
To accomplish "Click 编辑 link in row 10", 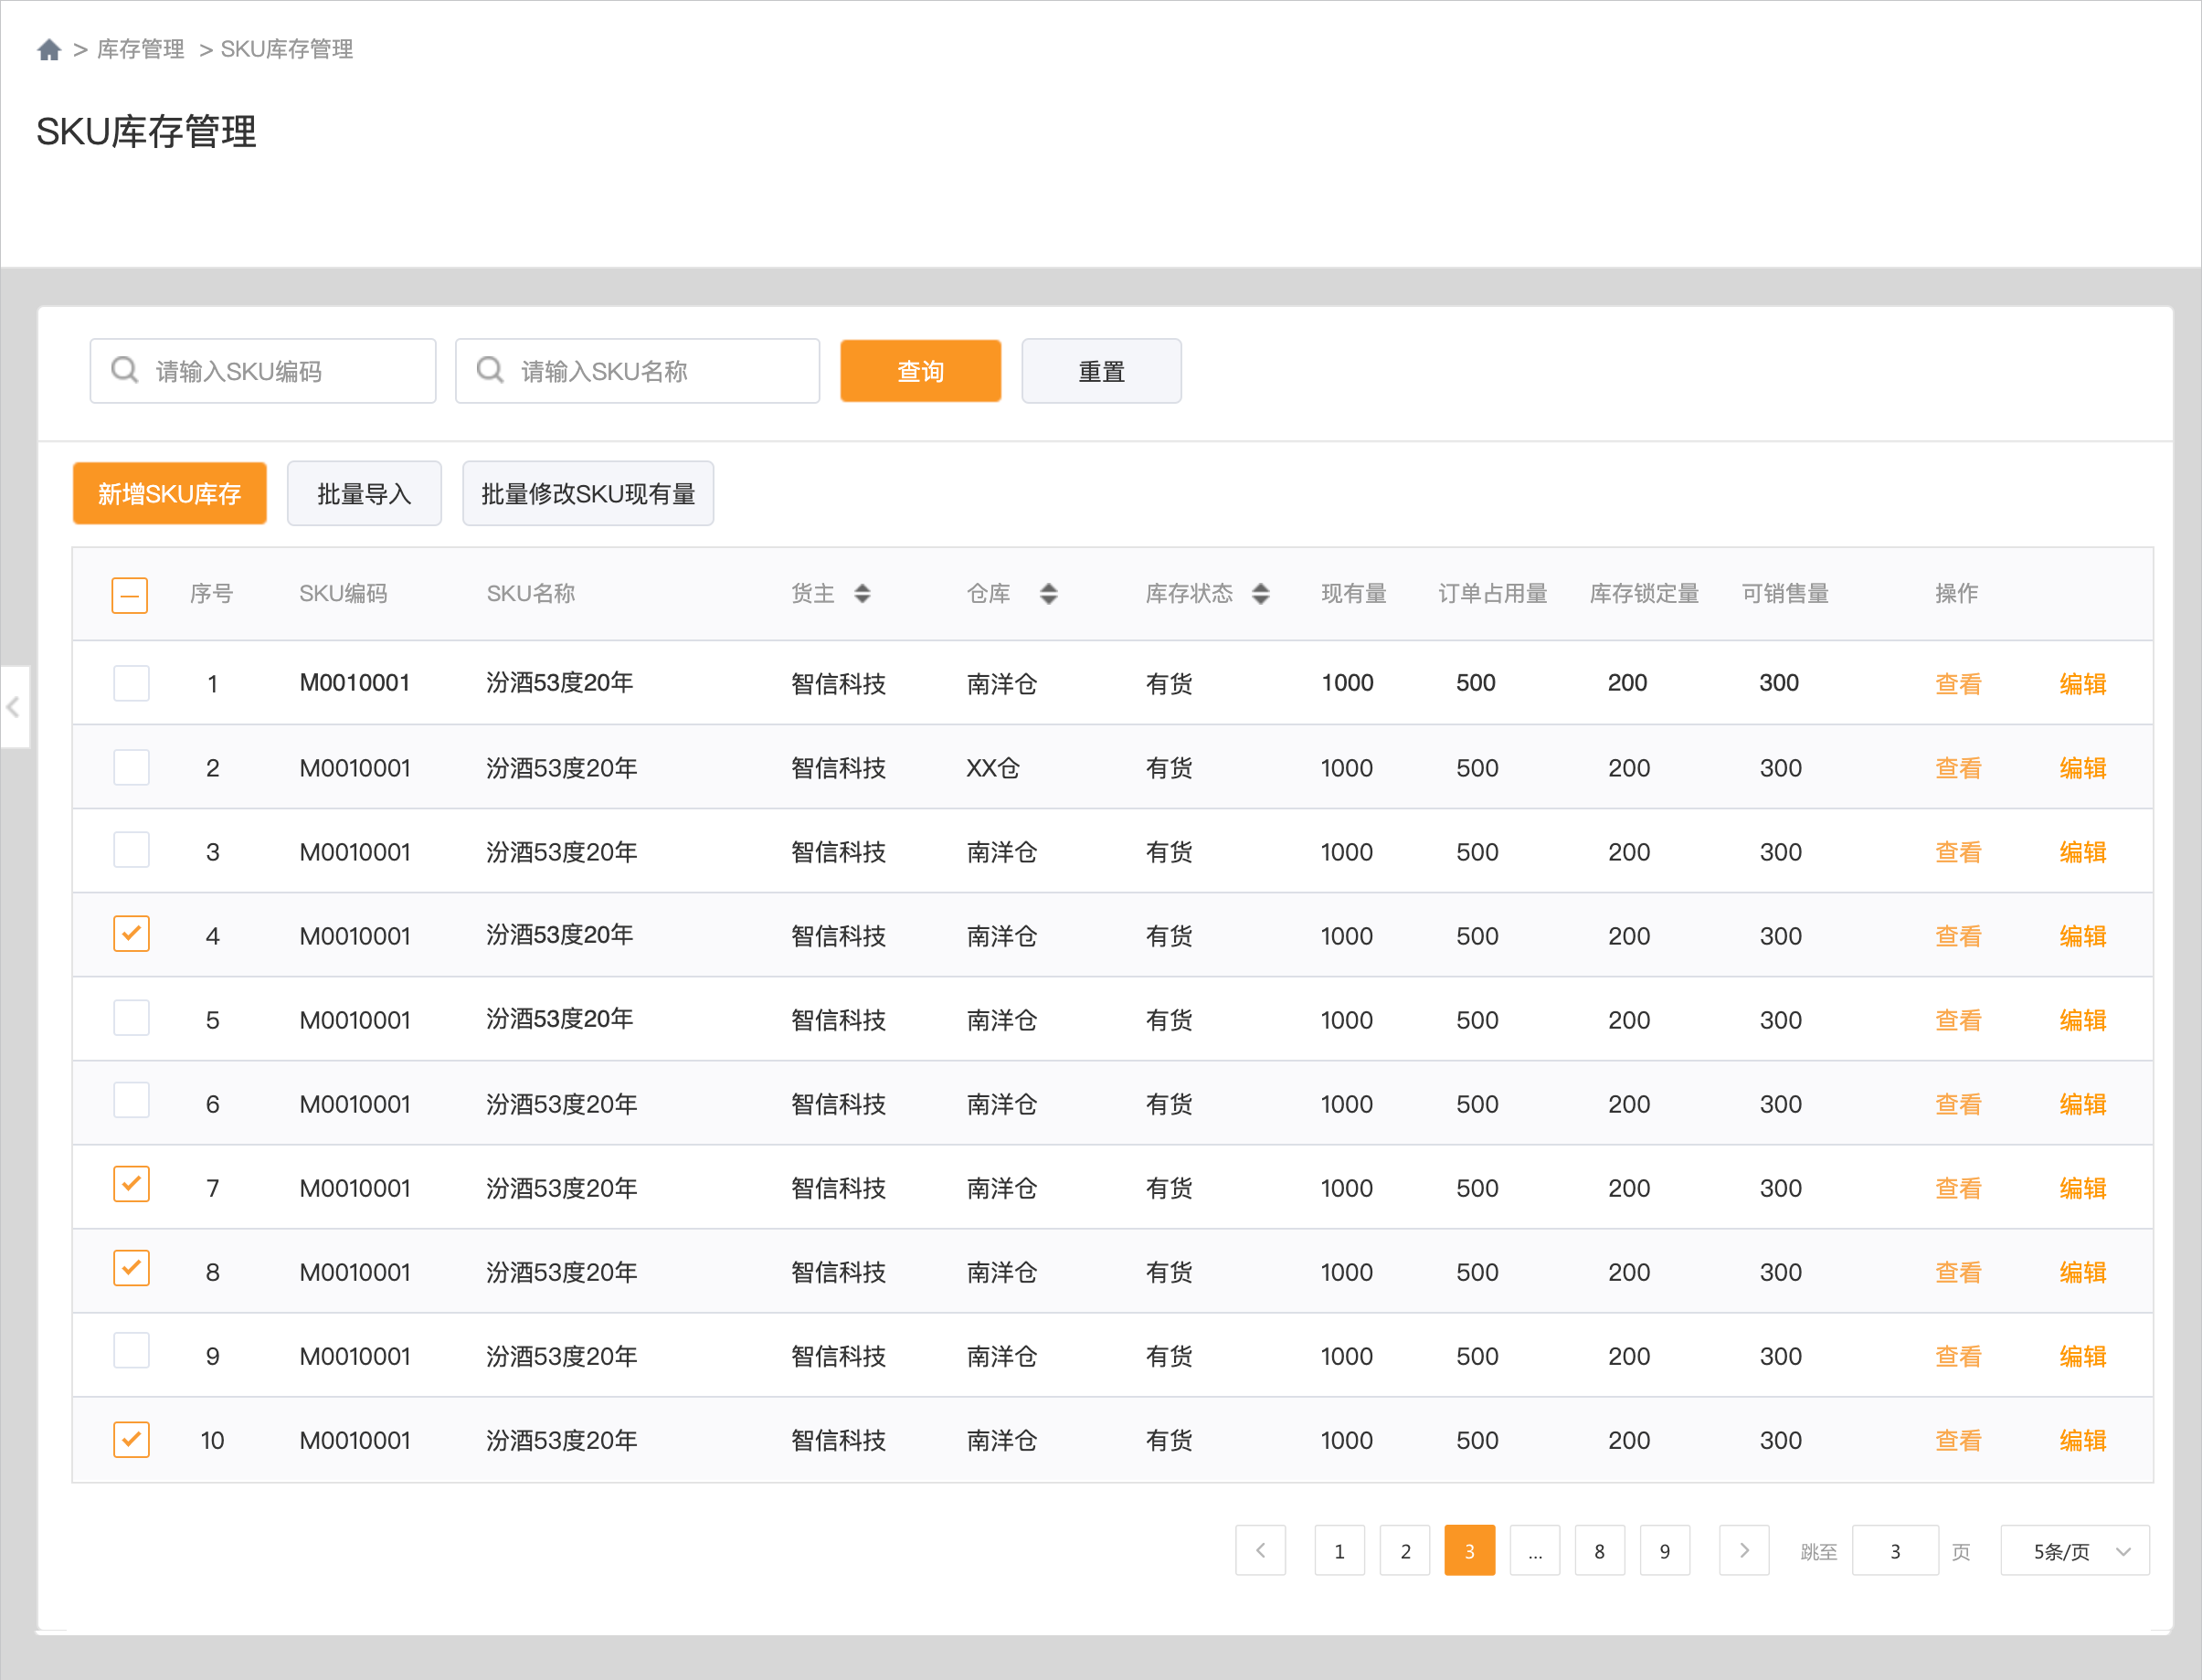I will coord(2083,1440).
